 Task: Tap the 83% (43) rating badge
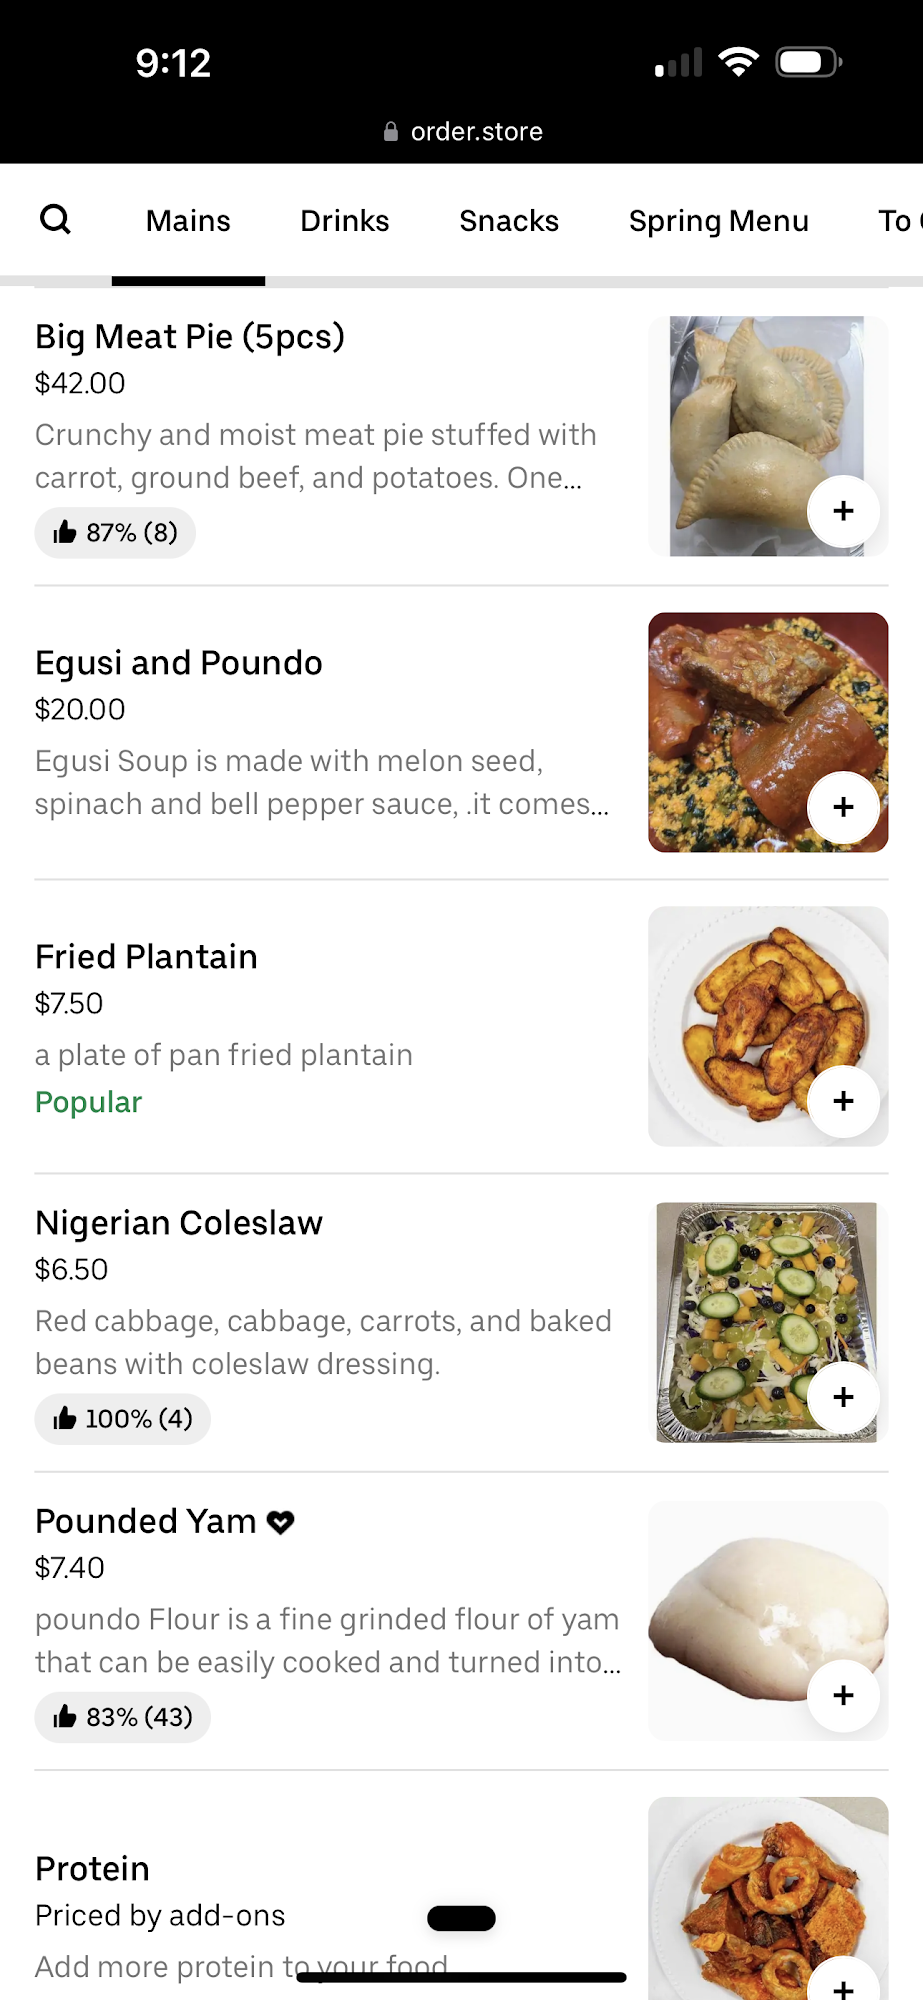(x=122, y=1717)
